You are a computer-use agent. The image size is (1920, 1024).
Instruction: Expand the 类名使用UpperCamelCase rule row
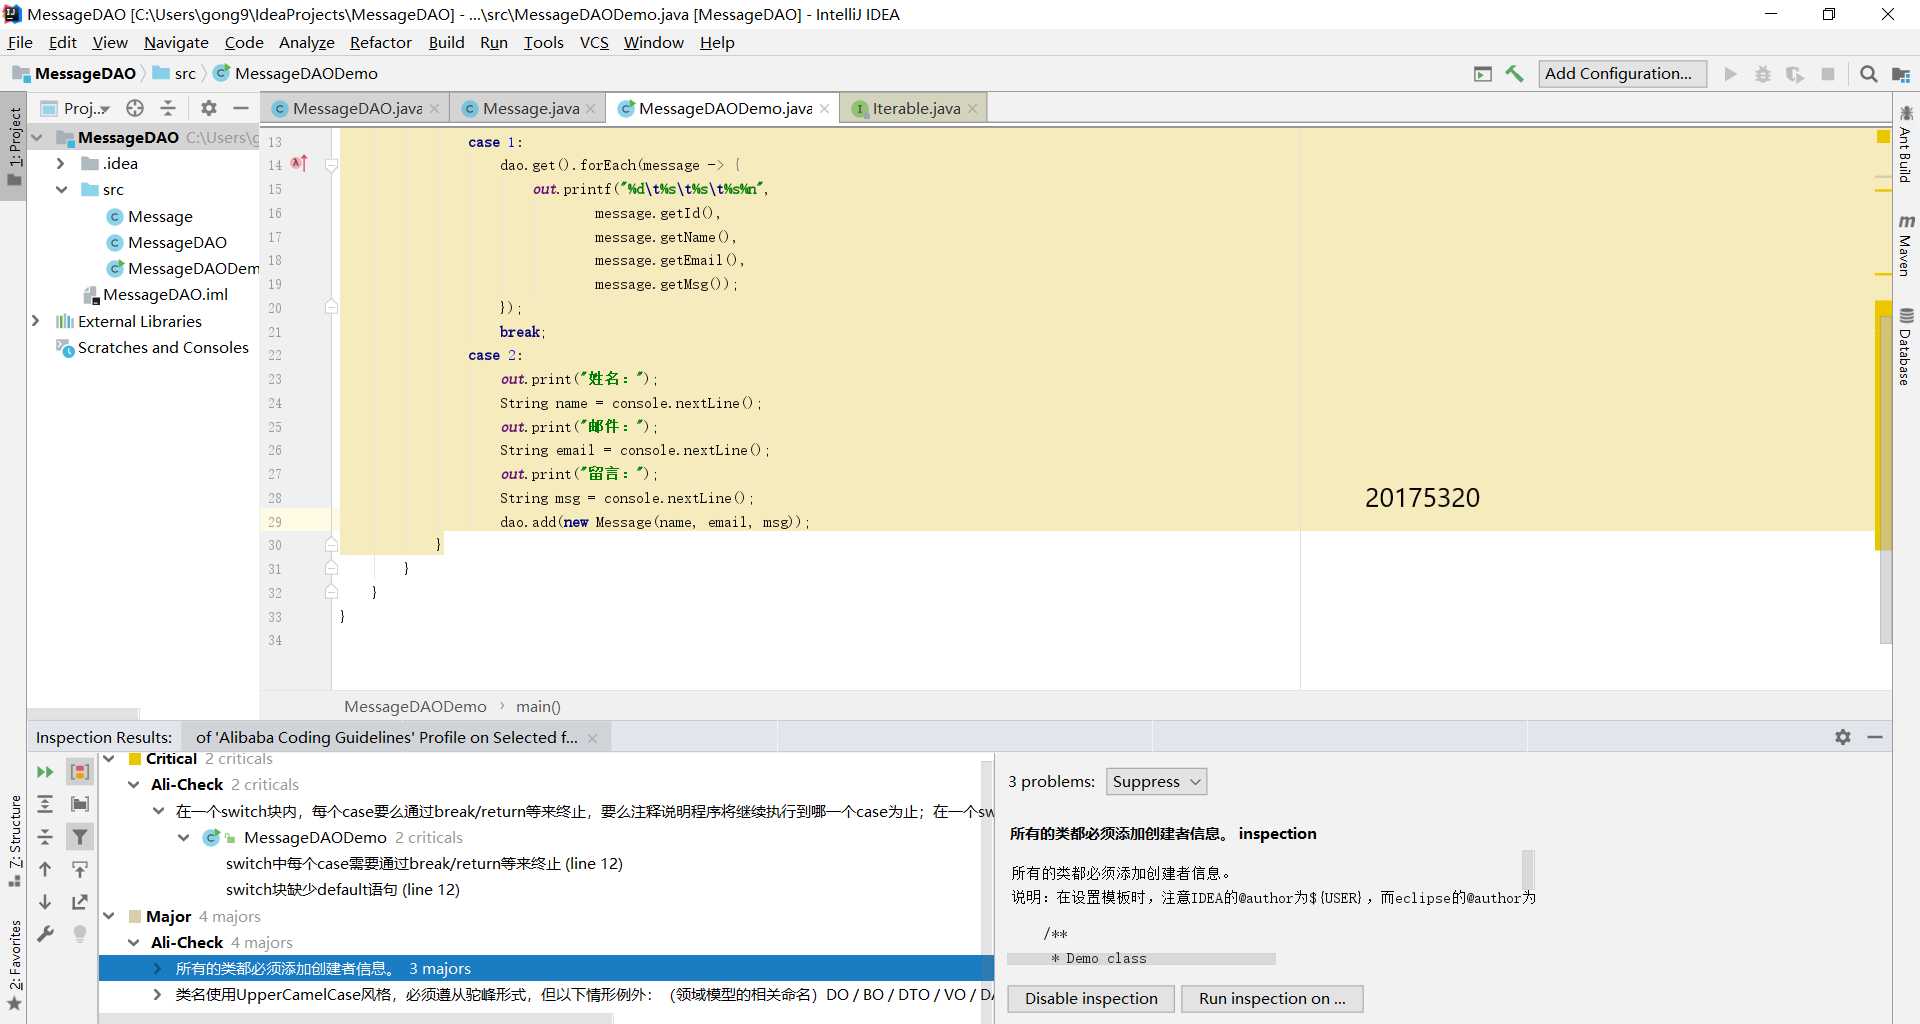pyautogui.click(x=157, y=994)
